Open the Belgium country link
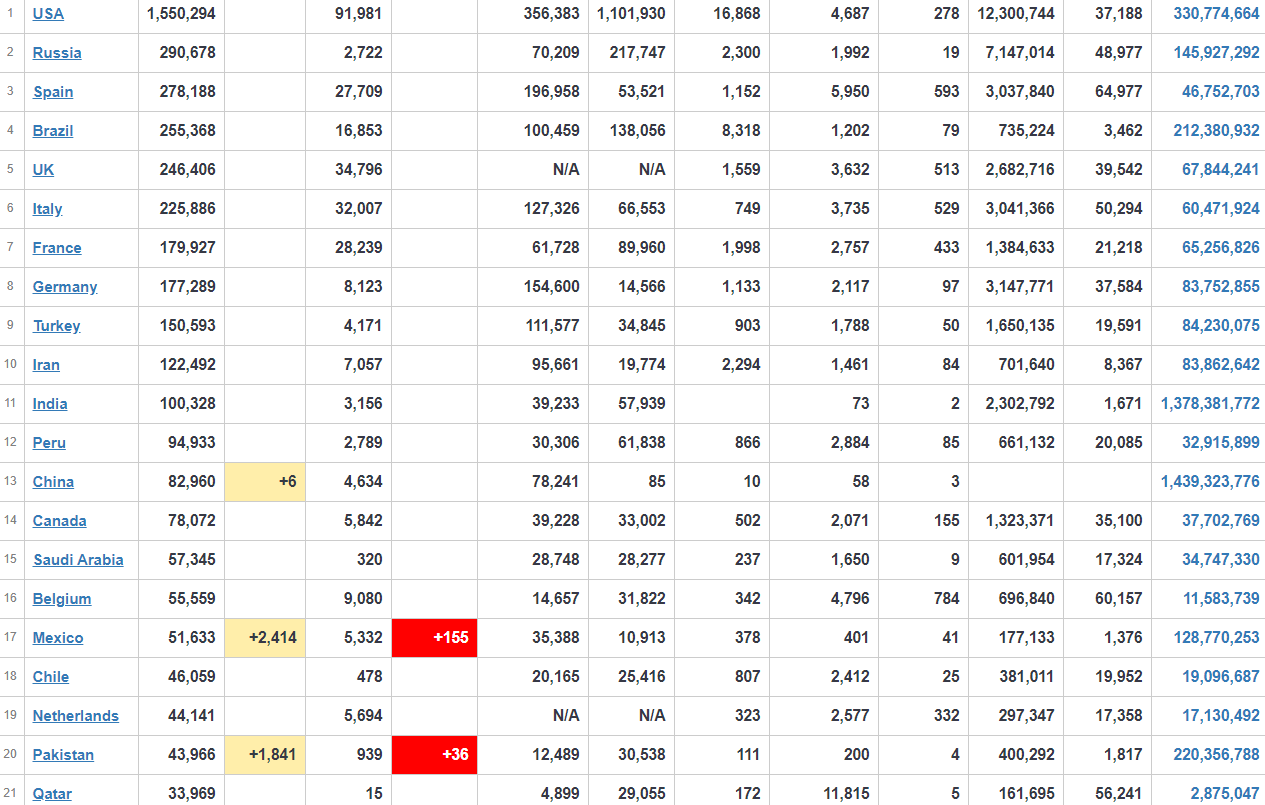 [62, 599]
